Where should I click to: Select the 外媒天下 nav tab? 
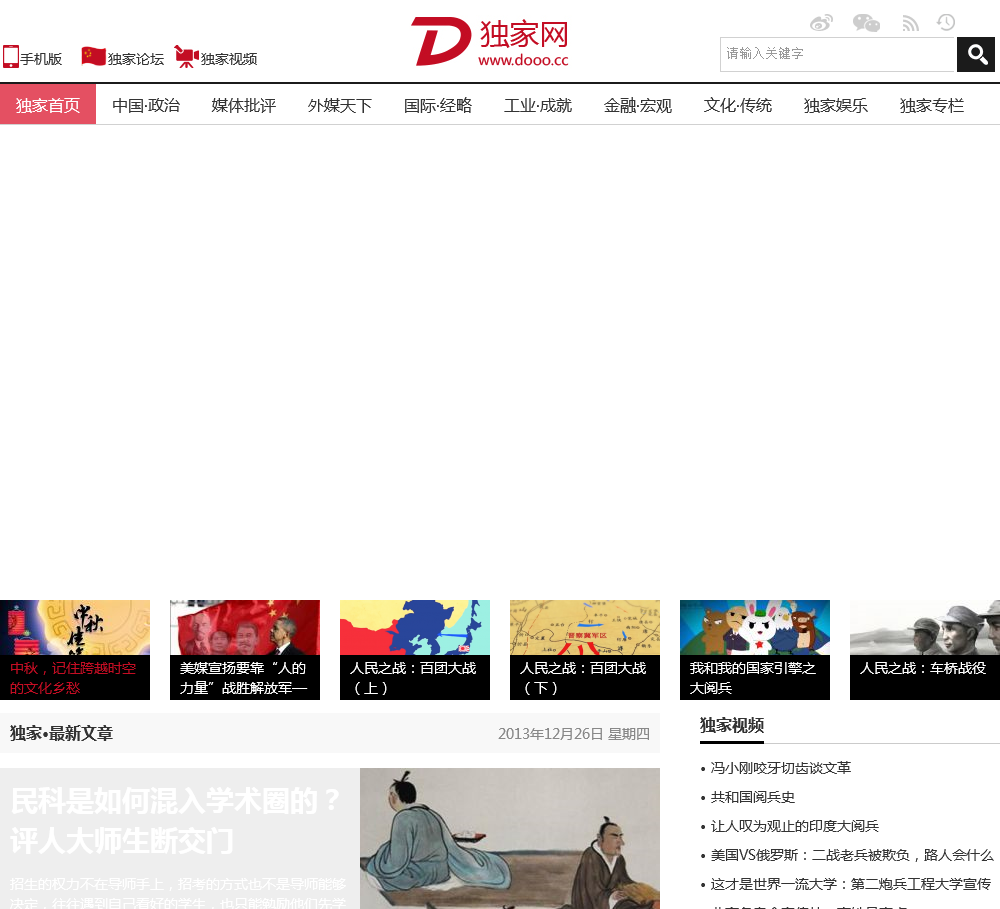[340, 105]
